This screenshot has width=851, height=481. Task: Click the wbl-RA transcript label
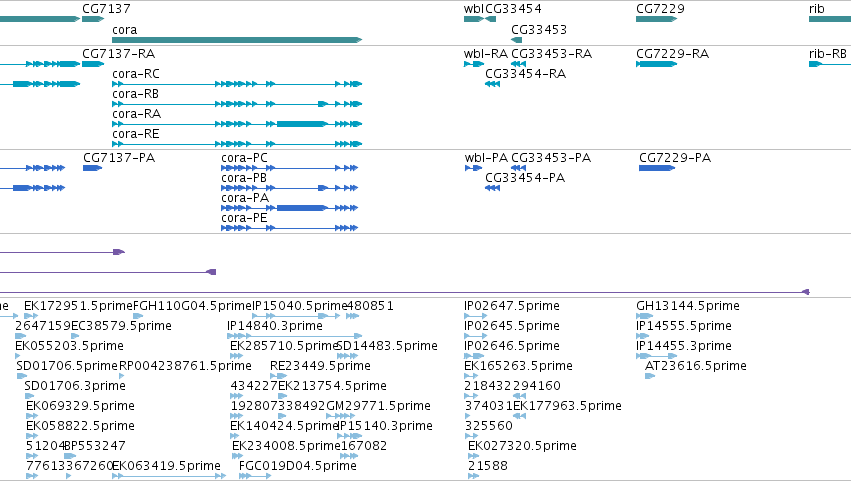(486, 54)
